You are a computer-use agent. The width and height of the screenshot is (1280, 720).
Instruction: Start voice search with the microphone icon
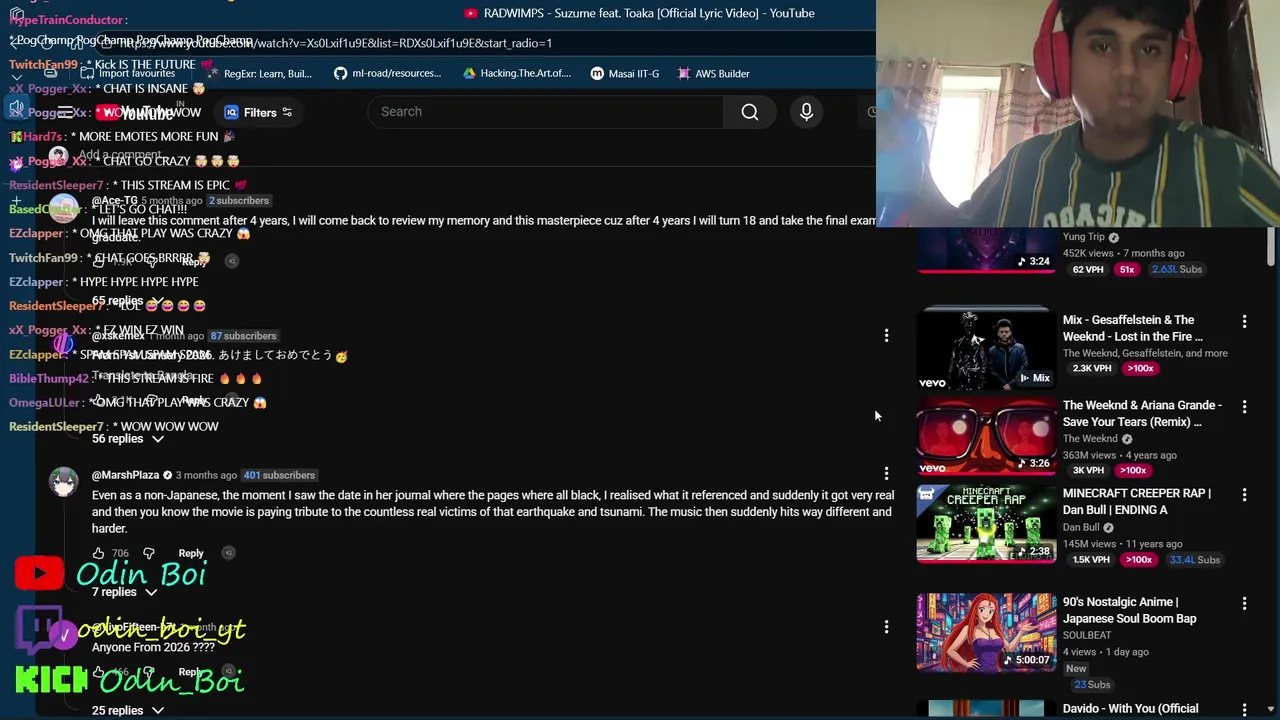click(806, 112)
